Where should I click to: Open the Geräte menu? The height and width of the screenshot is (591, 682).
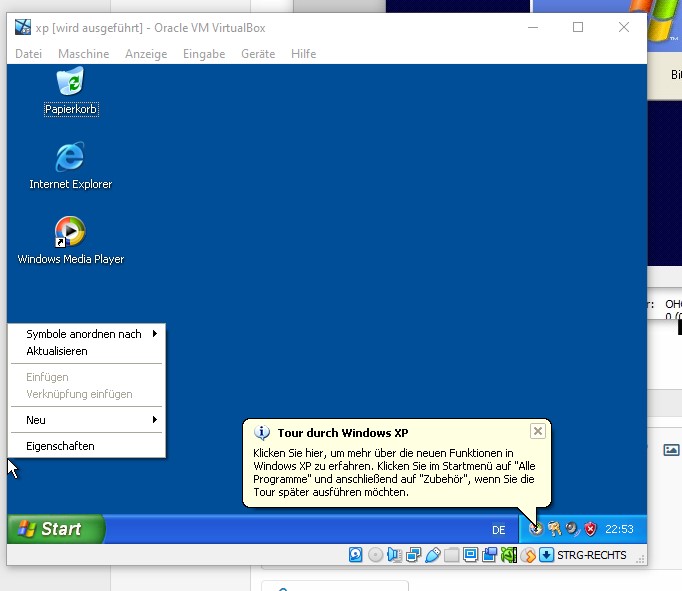coord(258,54)
